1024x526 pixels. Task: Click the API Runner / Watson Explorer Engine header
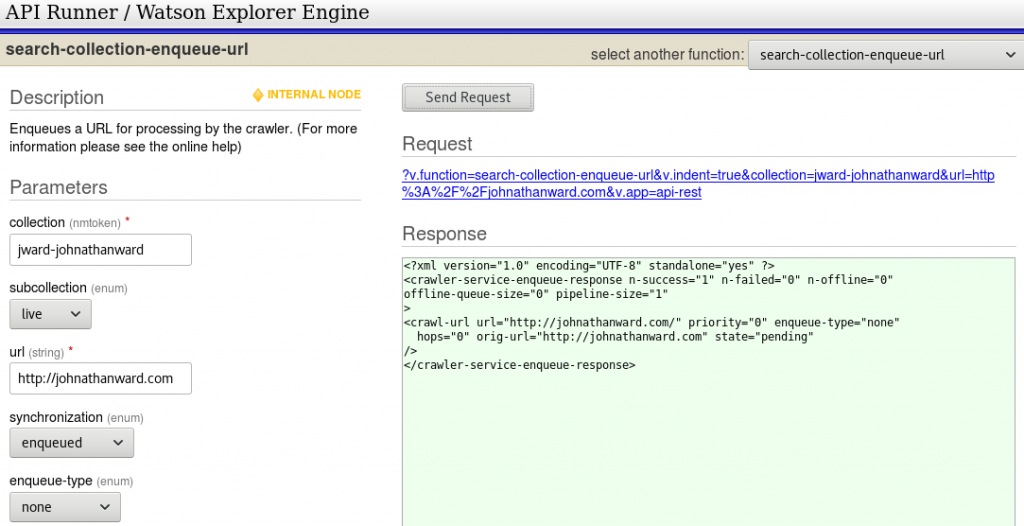(x=187, y=12)
